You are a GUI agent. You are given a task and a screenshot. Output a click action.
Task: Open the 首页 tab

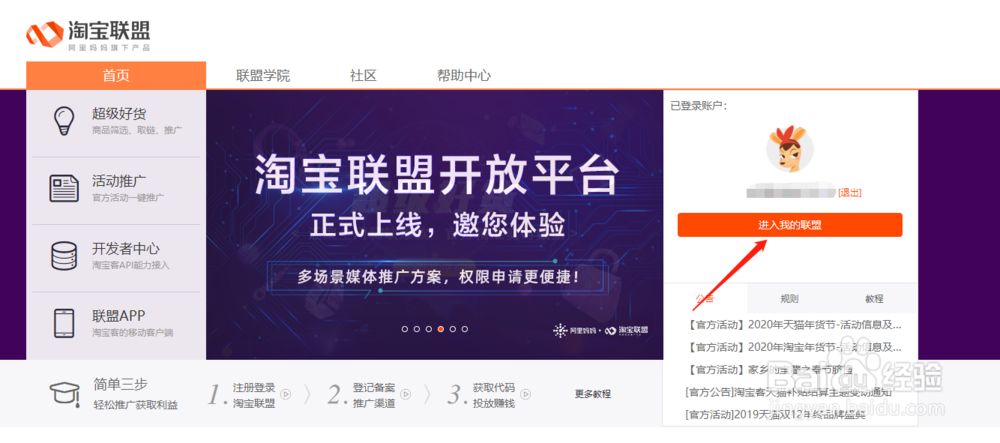(116, 75)
